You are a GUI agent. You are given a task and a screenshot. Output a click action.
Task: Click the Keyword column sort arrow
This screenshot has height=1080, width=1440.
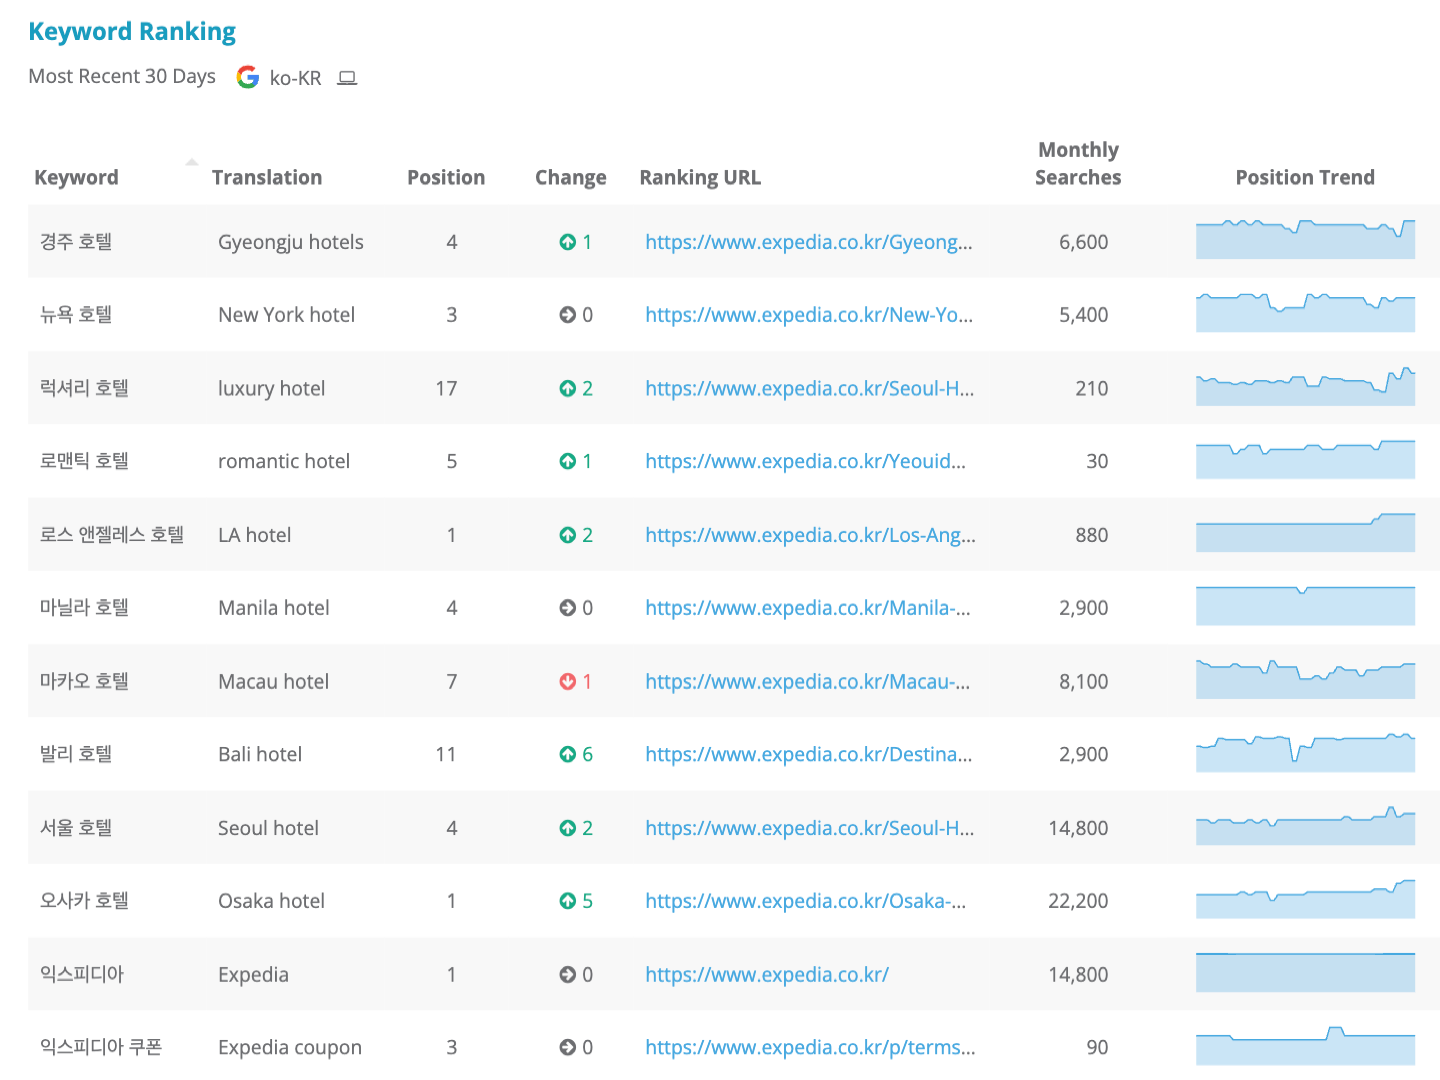[192, 162]
